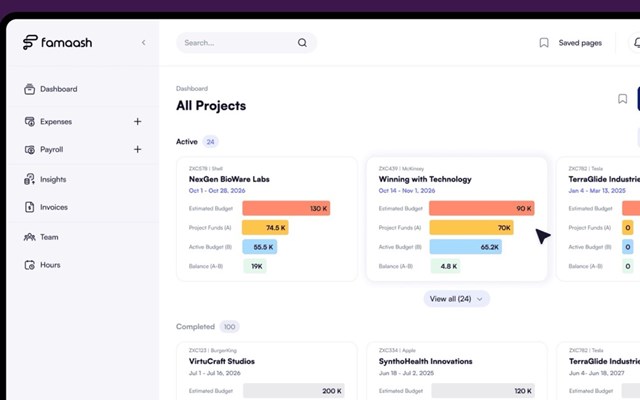Screen dimensions: 640x400
Task: Click the Jun 18 - Jul 2, 2025 date
Action: 406,373
